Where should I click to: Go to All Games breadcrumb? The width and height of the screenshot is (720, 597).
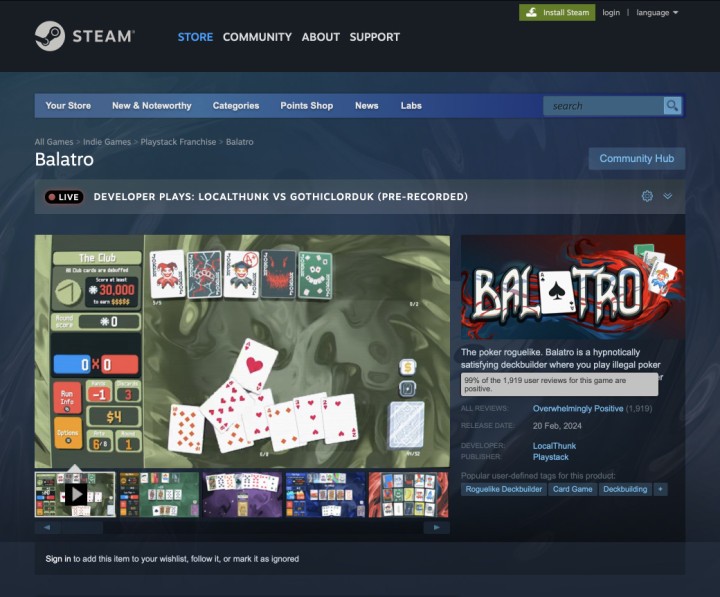click(x=54, y=142)
